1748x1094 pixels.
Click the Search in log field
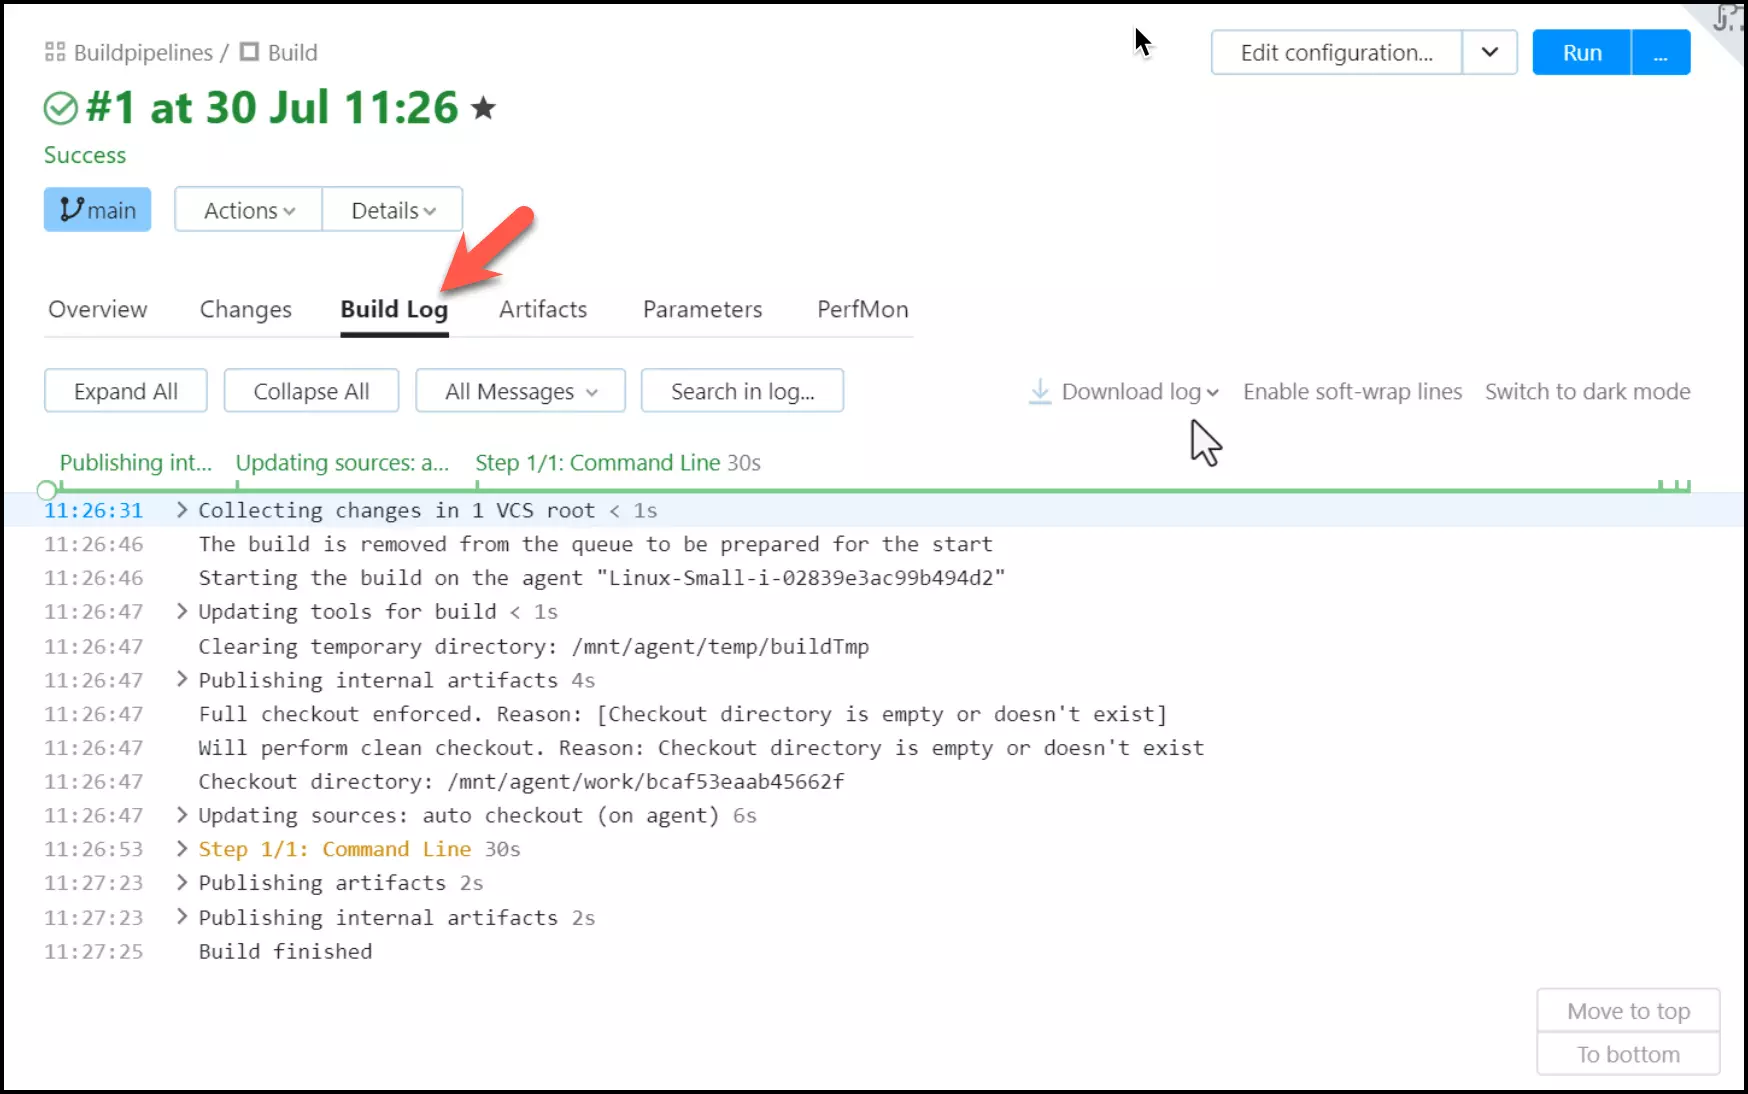coord(742,391)
